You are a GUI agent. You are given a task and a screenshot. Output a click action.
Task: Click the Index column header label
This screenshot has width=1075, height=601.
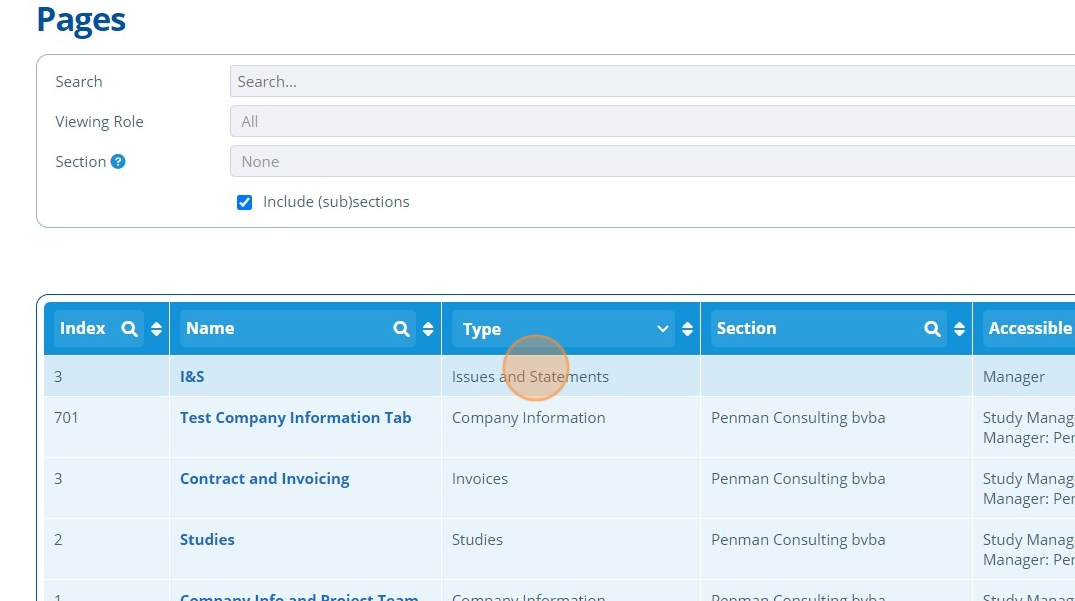(x=82, y=328)
